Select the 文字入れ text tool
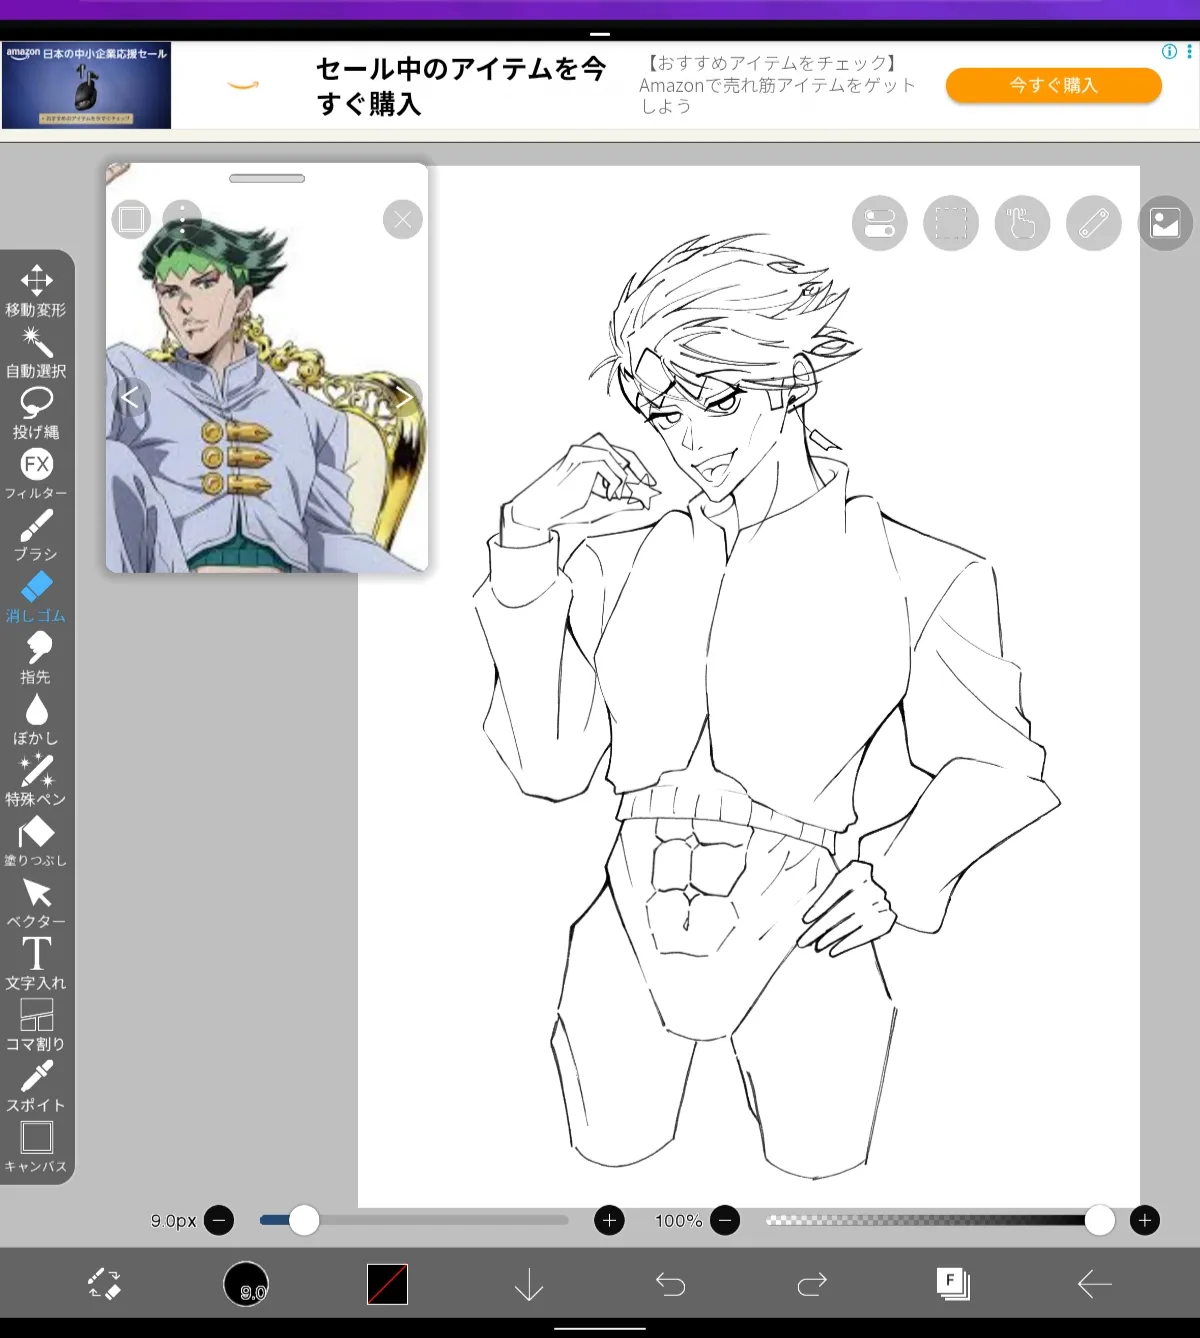 coord(36,964)
